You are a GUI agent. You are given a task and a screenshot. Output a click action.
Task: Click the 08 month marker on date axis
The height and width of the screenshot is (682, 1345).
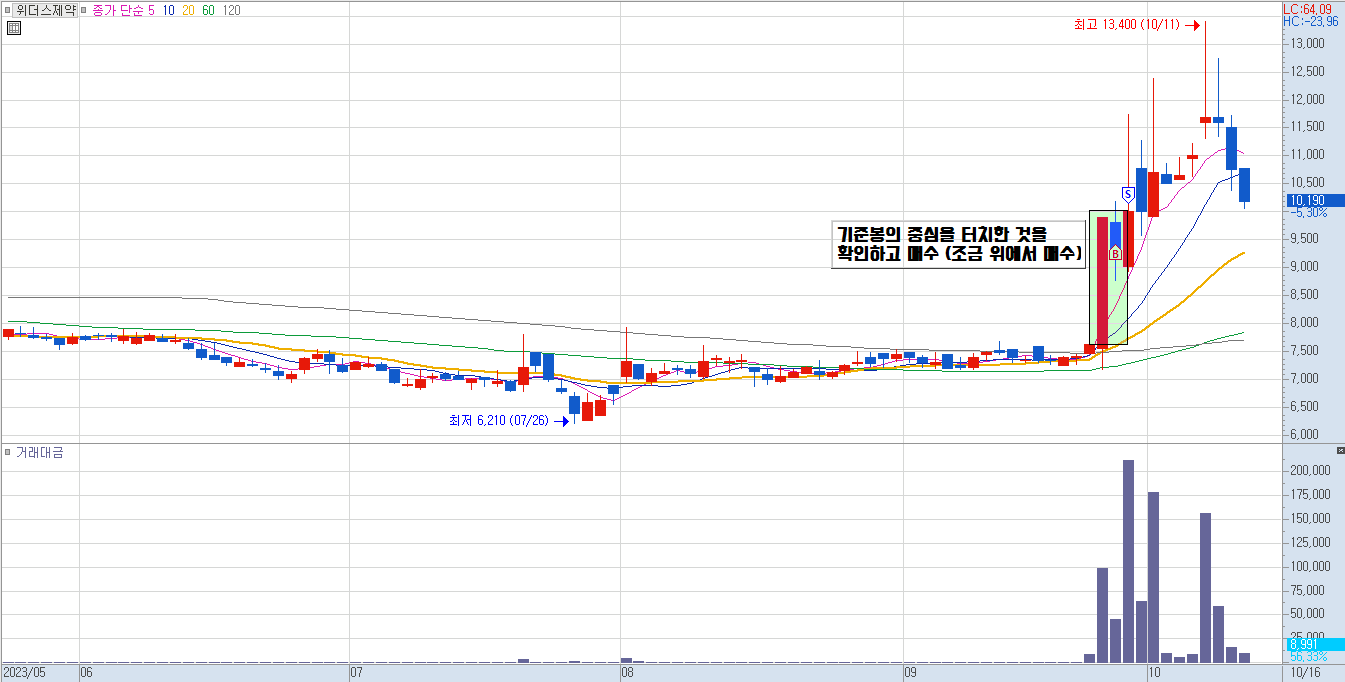(627, 673)
